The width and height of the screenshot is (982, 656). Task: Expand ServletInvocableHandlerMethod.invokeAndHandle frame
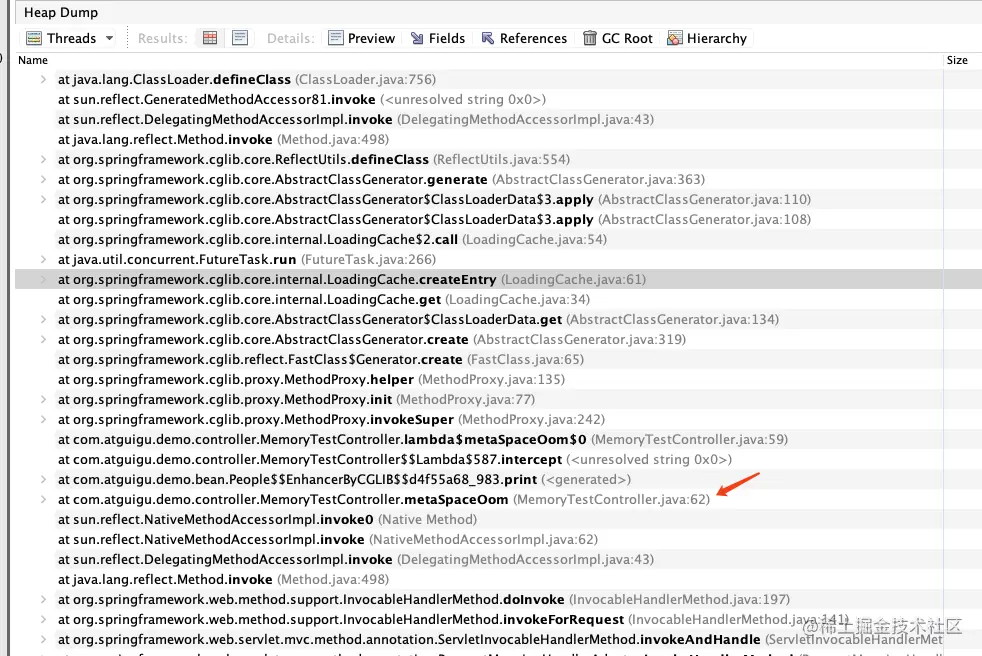coord(43,640)
